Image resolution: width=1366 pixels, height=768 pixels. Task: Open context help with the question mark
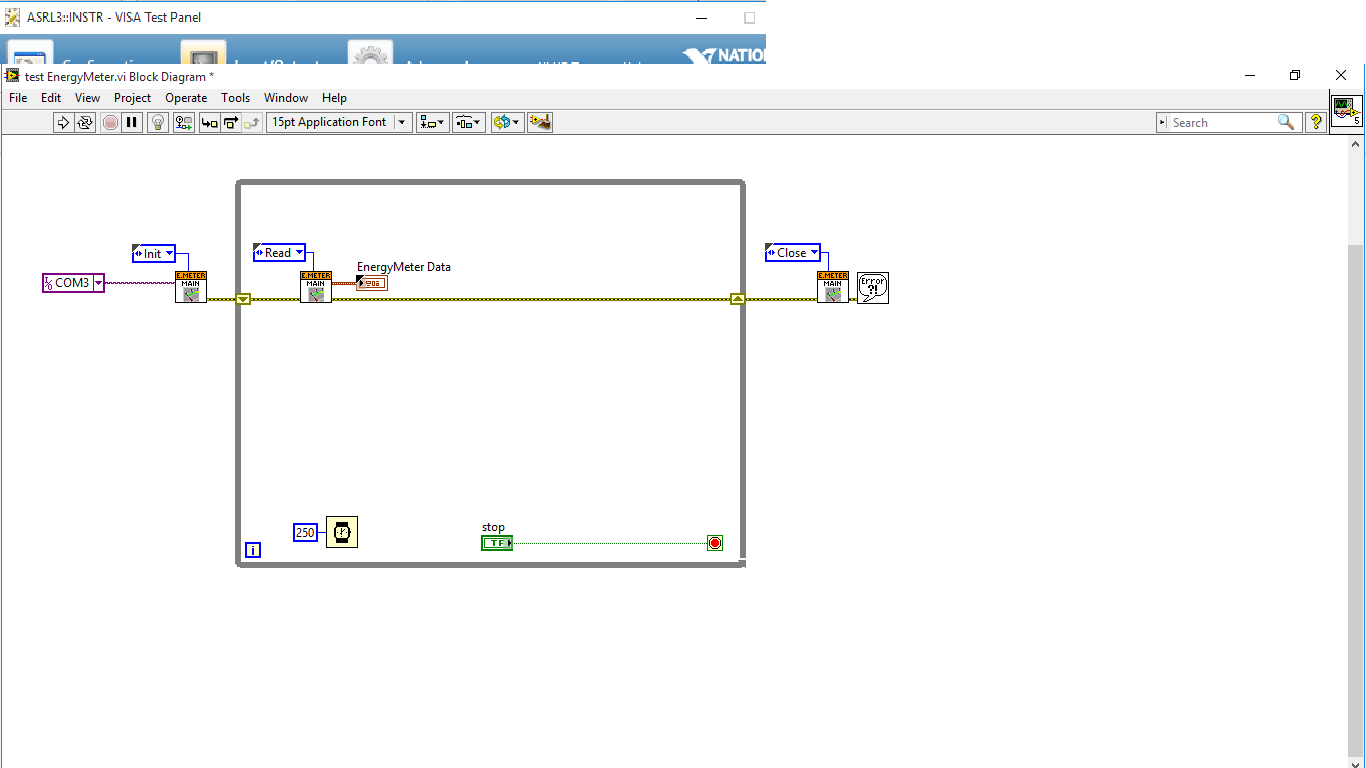tap(1316, 122)
